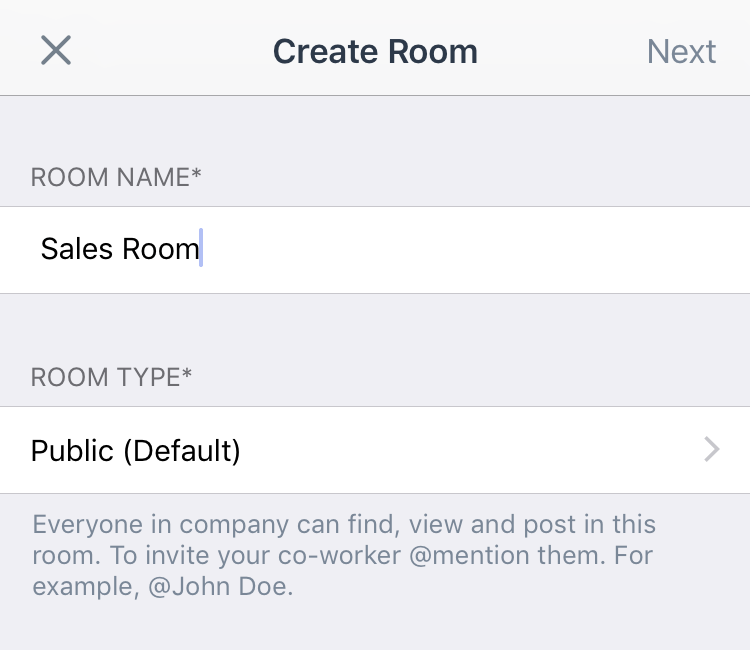Click the room visibility description text
Viewport: 750px width, 650px height.
(x=343, y=555)
